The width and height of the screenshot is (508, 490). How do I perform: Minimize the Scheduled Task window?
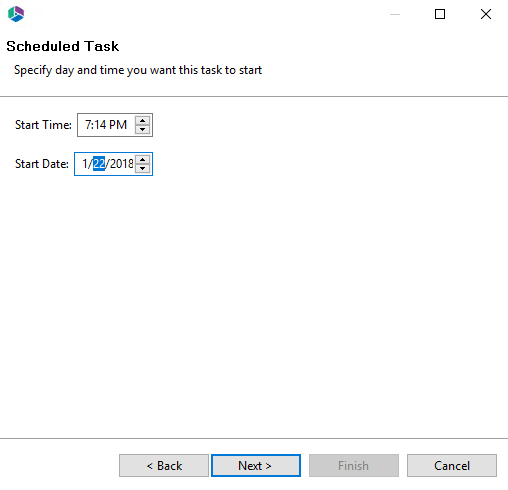395,14
